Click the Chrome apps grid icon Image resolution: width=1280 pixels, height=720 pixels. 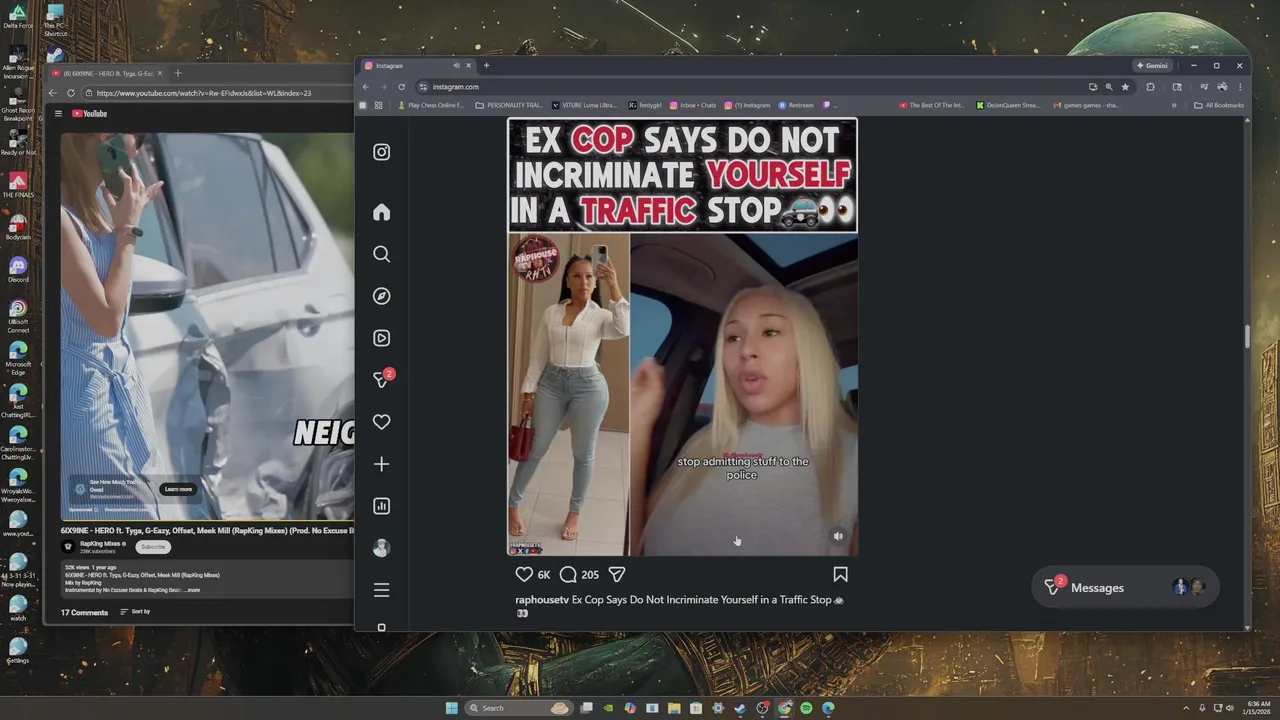pos(378,105)
